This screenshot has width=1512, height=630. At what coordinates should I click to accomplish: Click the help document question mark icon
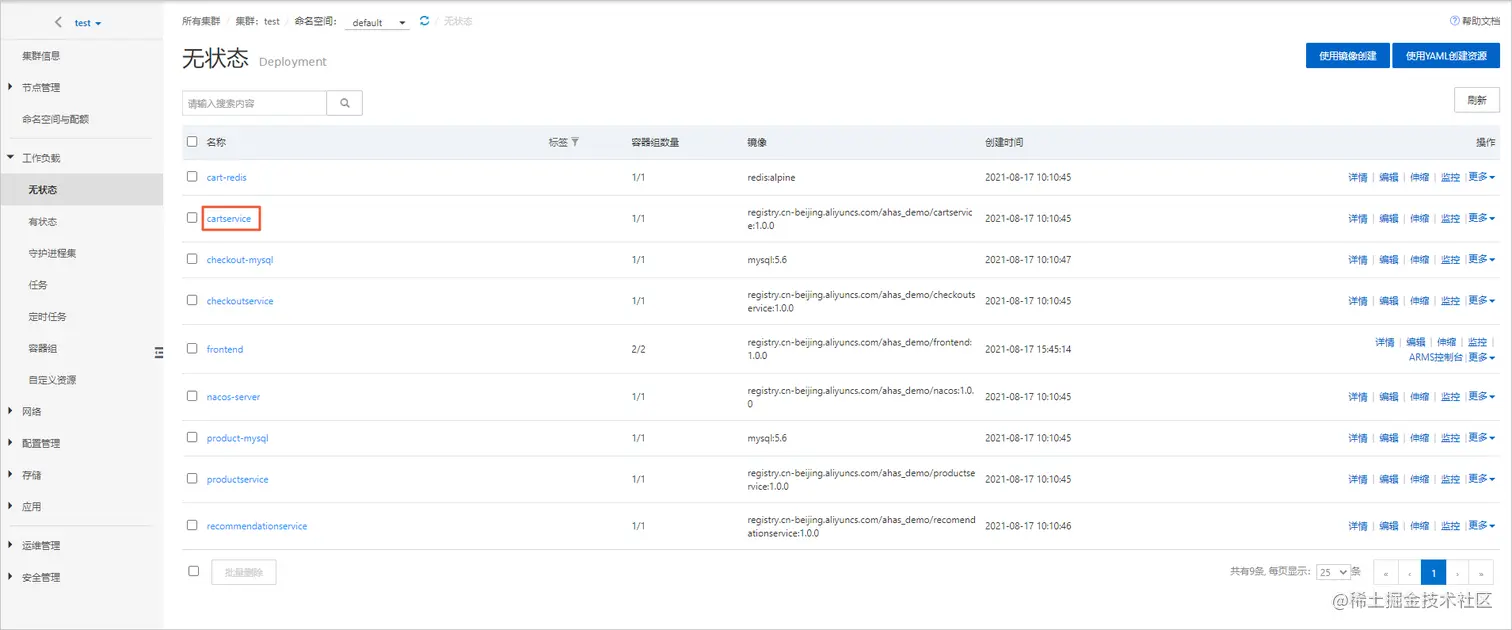[x=1455, y=21]
